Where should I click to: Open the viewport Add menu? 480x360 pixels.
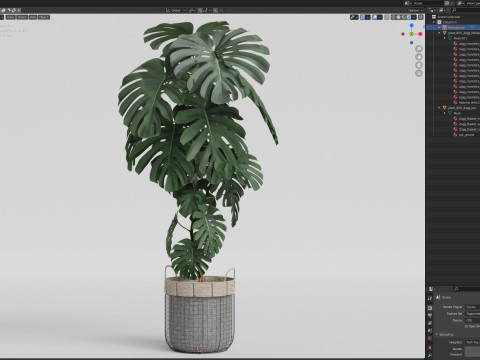pyautogui.click(x=33, y=17)
